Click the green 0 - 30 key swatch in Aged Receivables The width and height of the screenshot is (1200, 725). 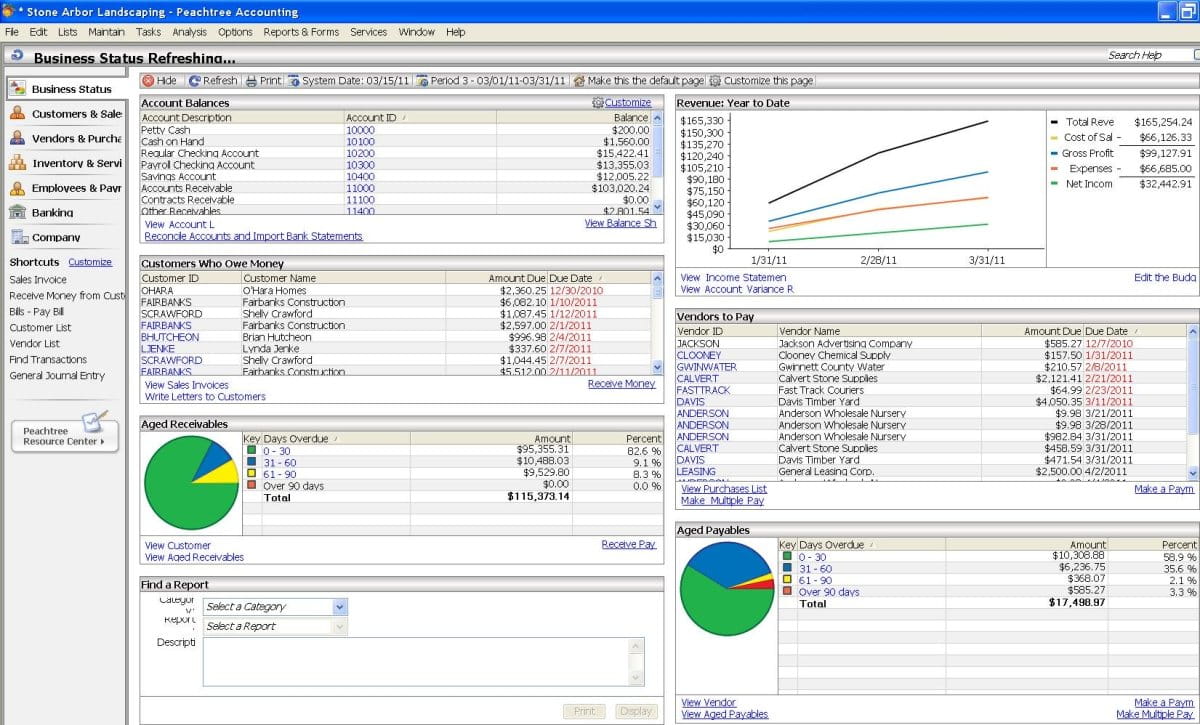tap(252, 451)
